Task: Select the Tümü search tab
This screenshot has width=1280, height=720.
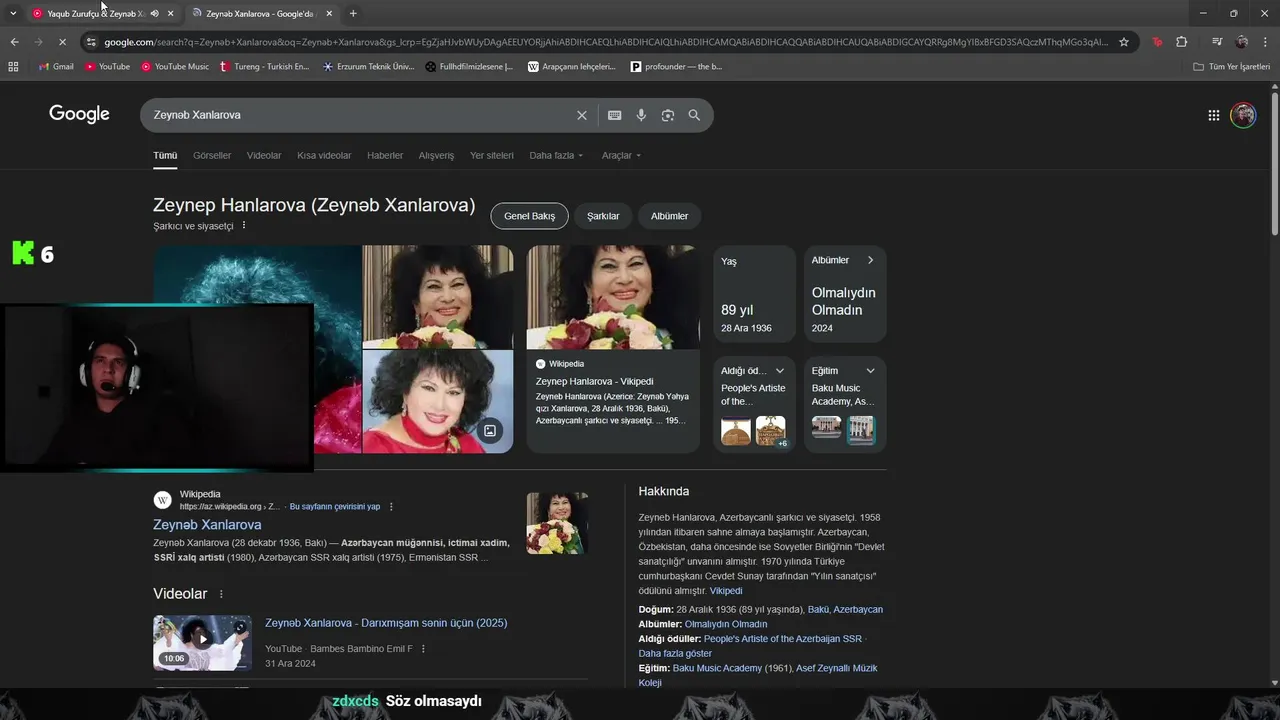Action: point(165,155)
